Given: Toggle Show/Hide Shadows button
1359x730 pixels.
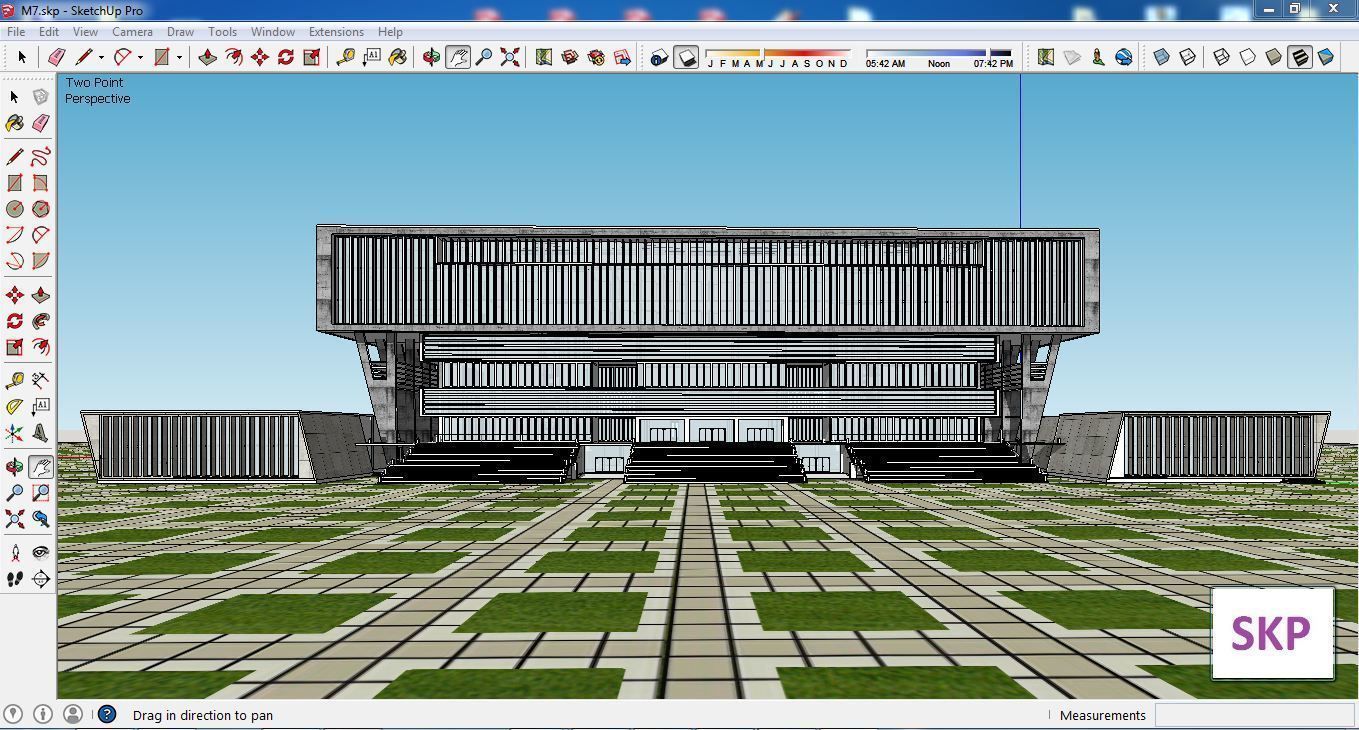Looking at the screenshot, I should [x=686, y=57].
